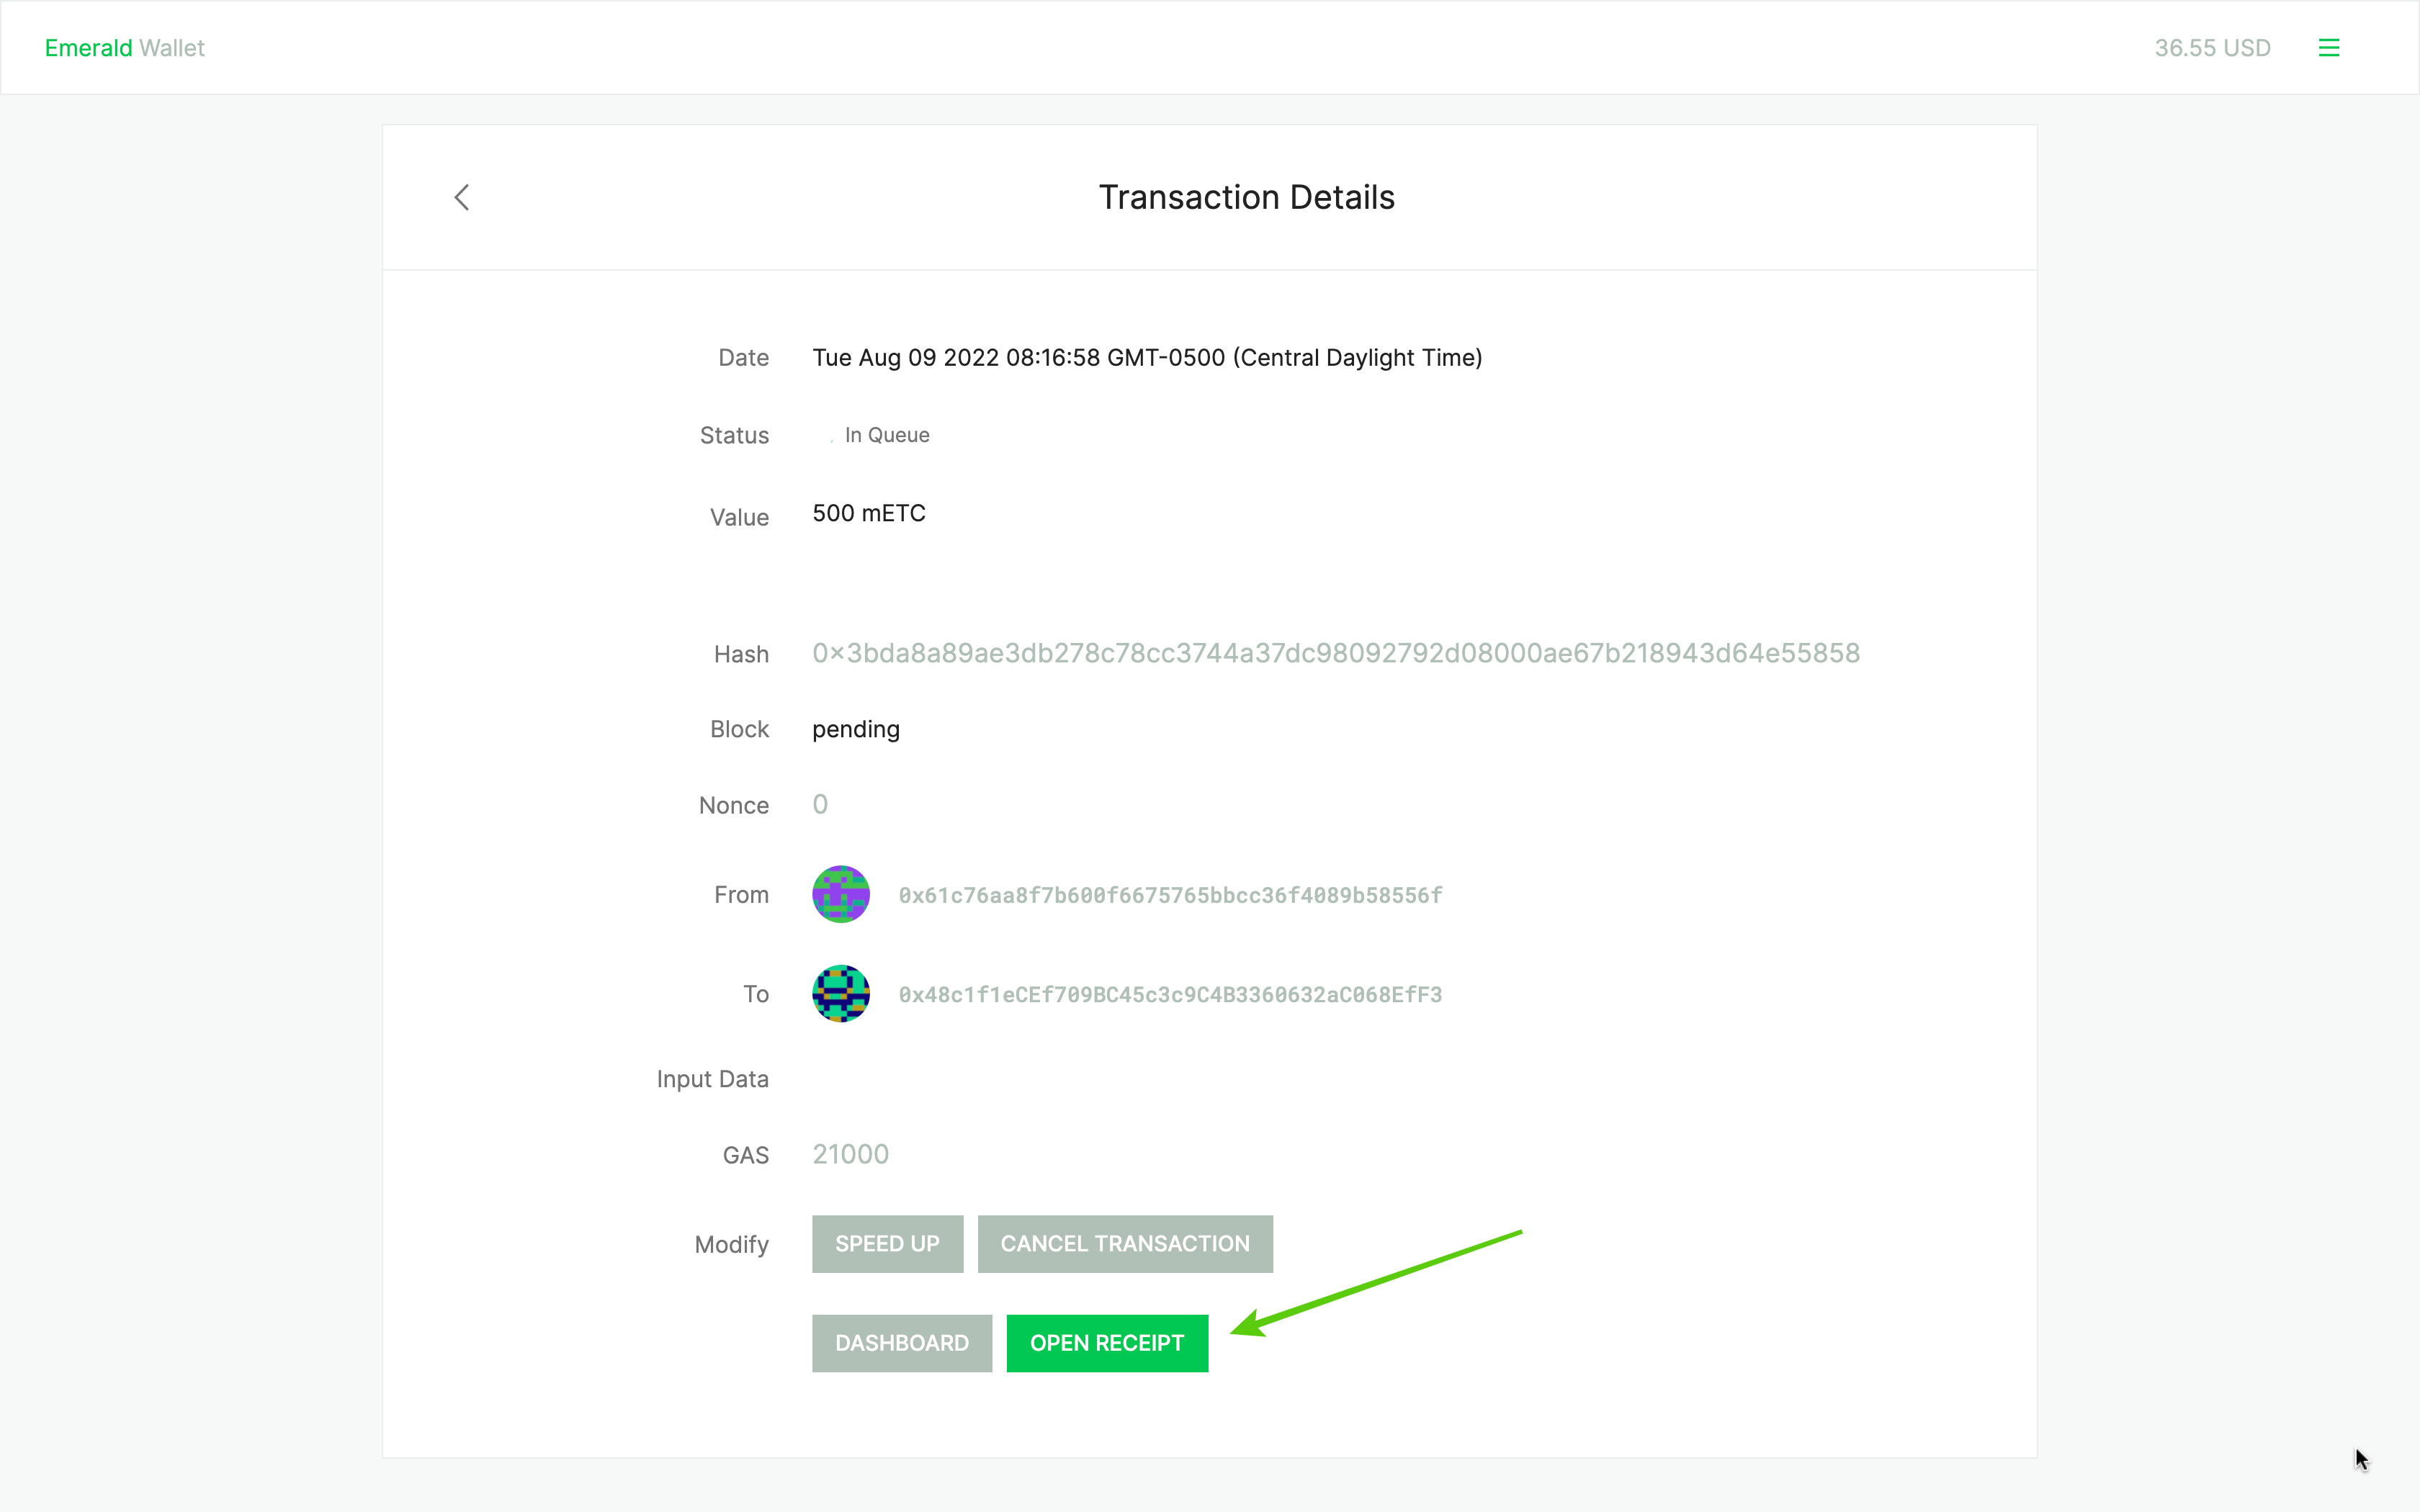Click the USD balance display top right
2420x1512 pixels.
pos(2211,47)
